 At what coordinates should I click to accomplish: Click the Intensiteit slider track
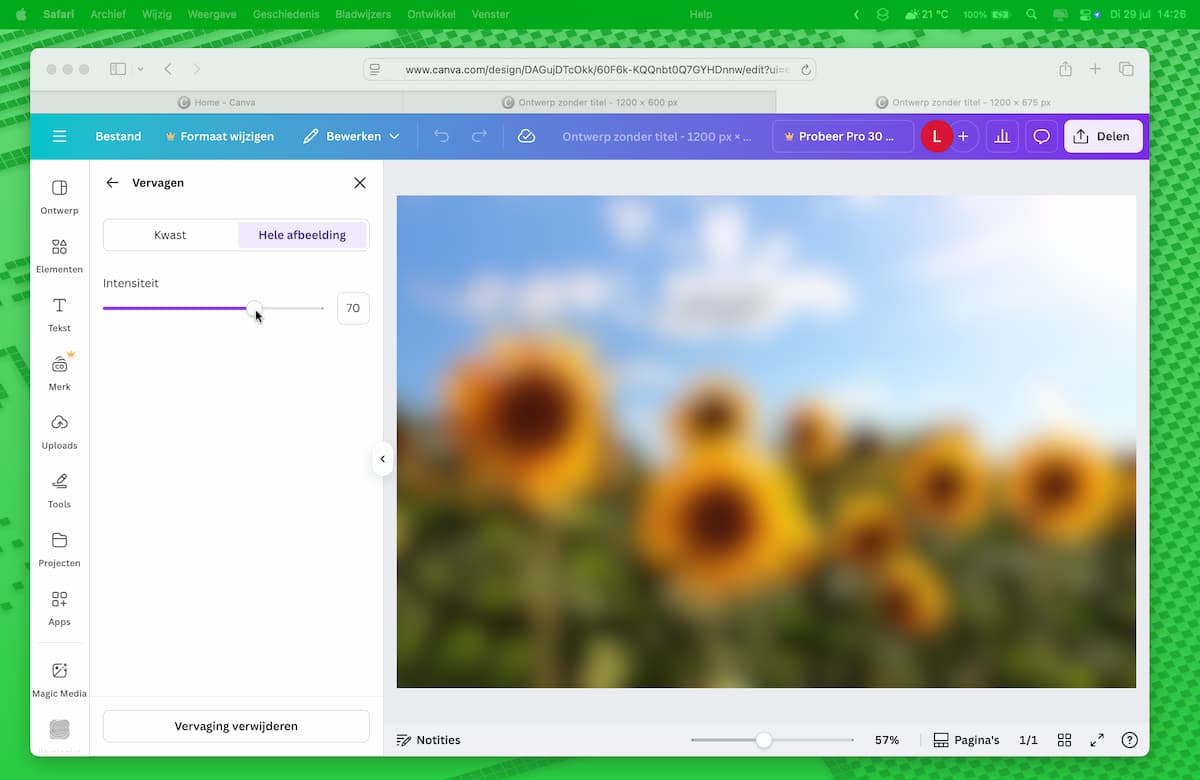click(x=290, y=308)
